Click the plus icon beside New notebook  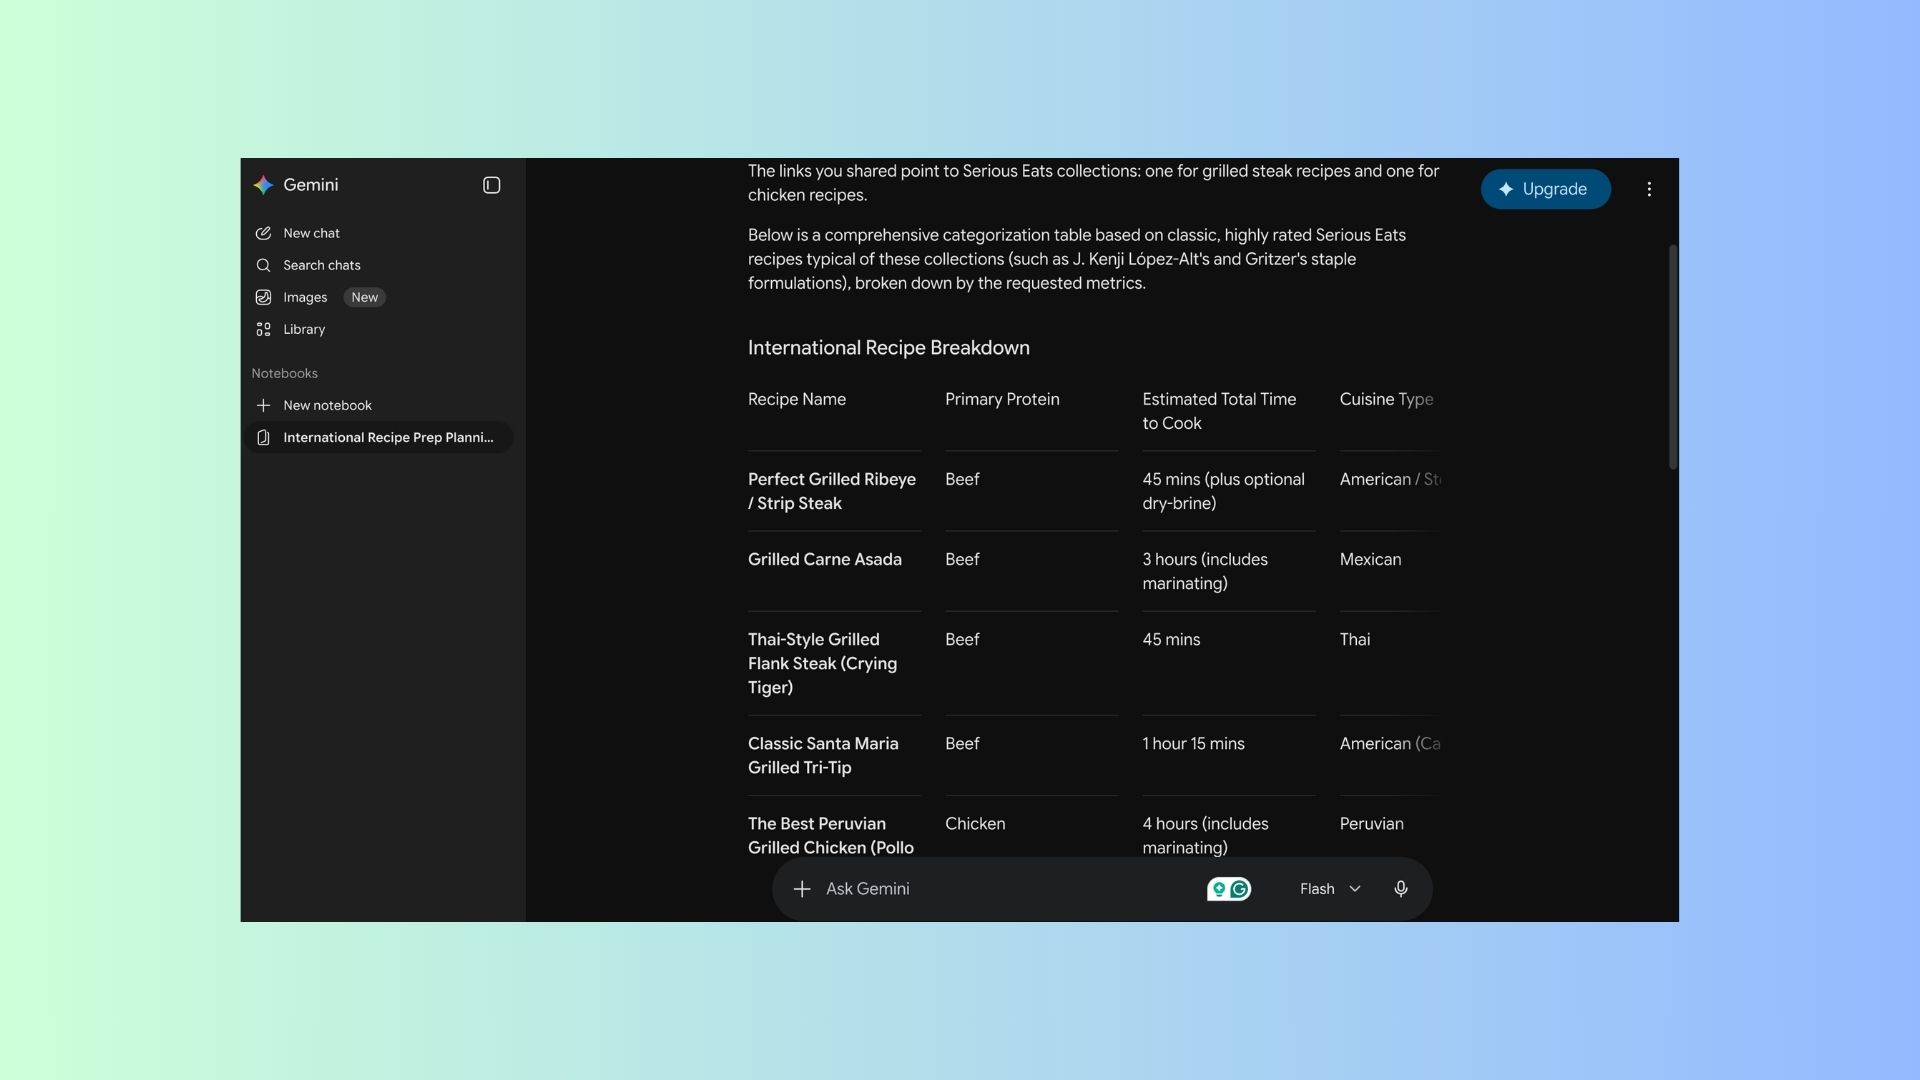(263, 405)
